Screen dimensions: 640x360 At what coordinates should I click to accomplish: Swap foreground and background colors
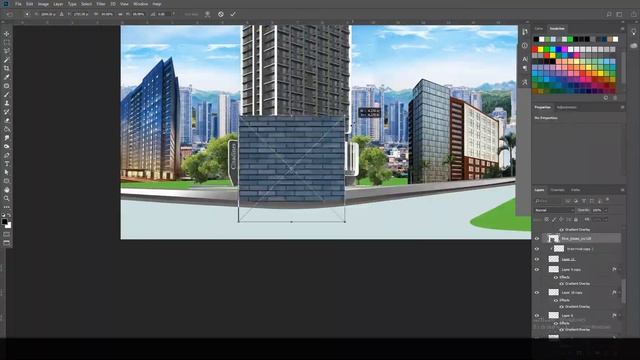(9, 215)
